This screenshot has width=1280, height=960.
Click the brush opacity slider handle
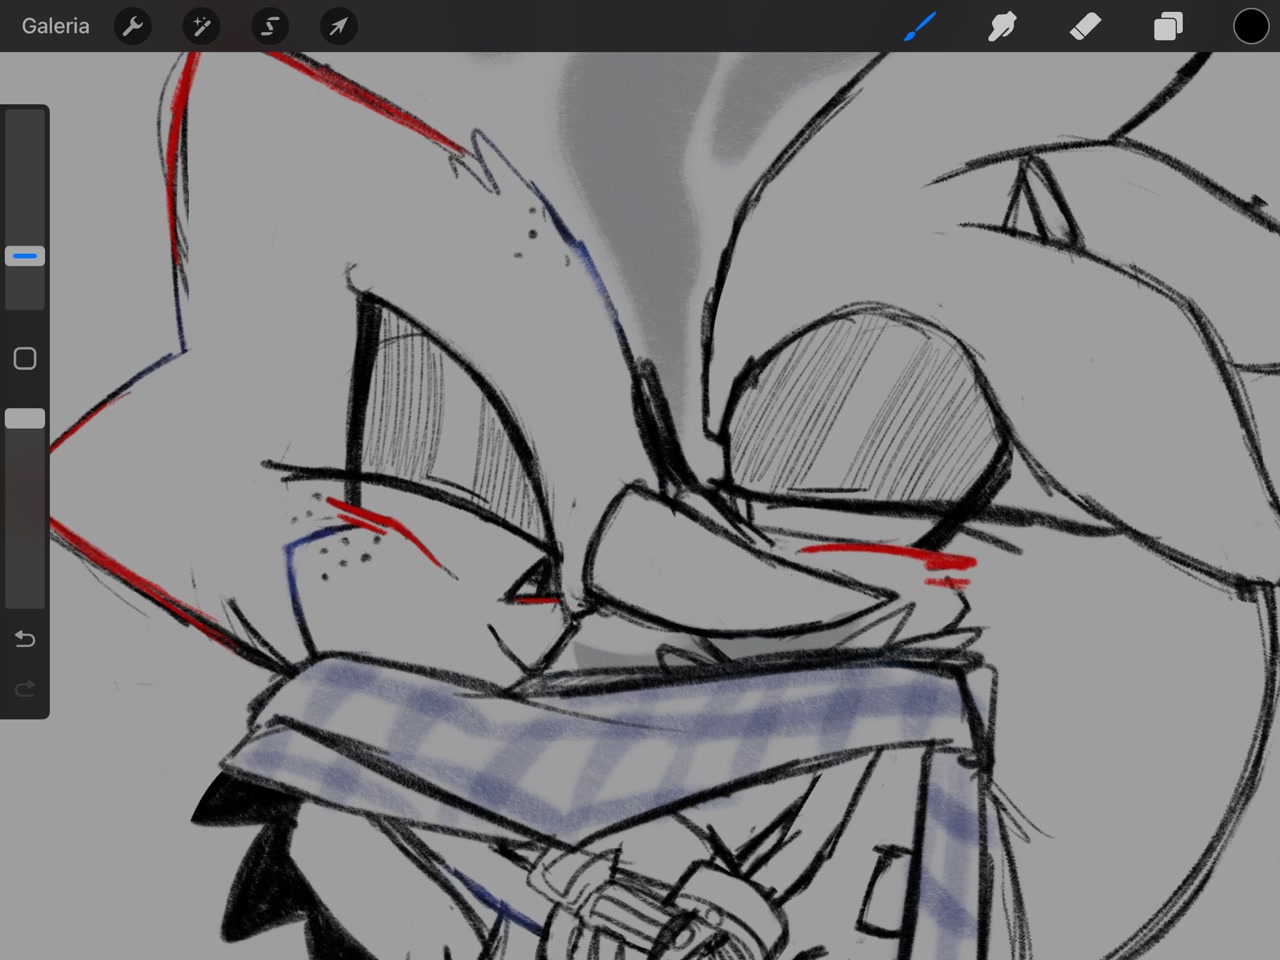click(25, 419)
